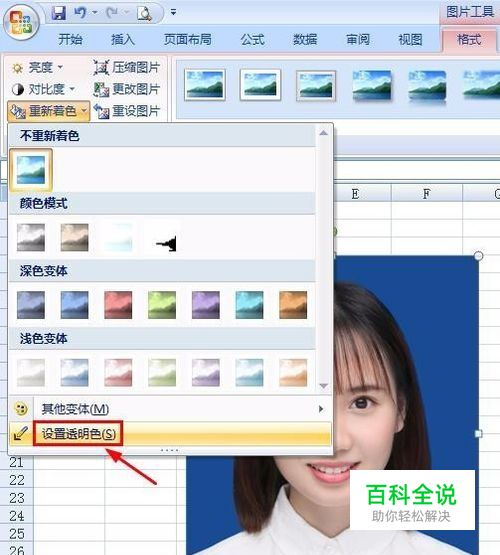Apply the orange light variation
The image size is (500, 555).
(293, 372)
